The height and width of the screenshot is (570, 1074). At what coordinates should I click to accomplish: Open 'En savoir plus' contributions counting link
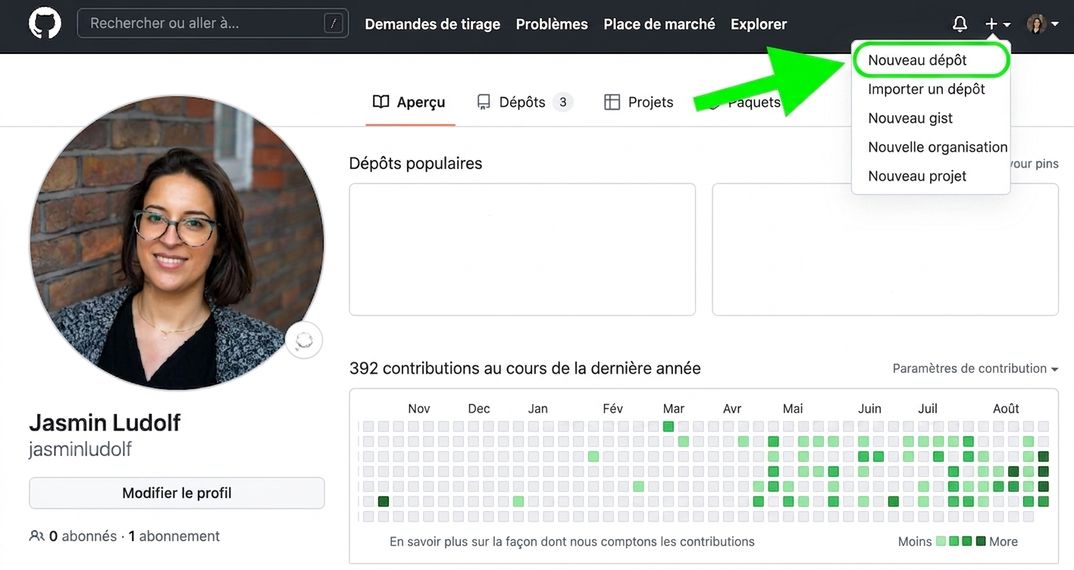[572, 541]
